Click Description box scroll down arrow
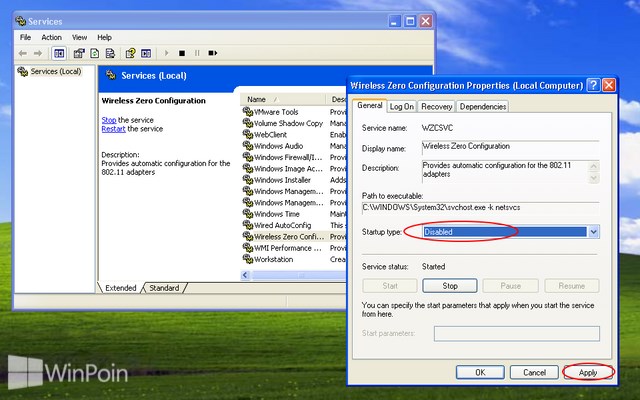640x400 pixels. tap(593, 178)
